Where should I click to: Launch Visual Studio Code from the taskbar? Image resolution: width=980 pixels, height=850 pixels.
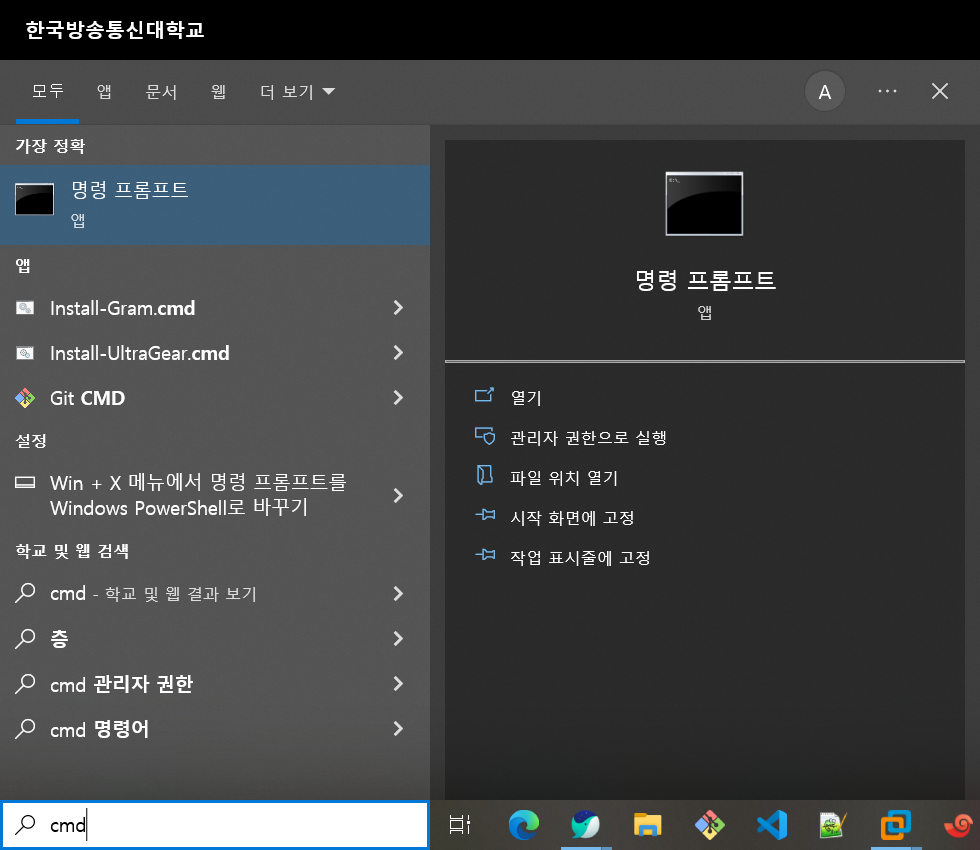(x=772, y=825)
